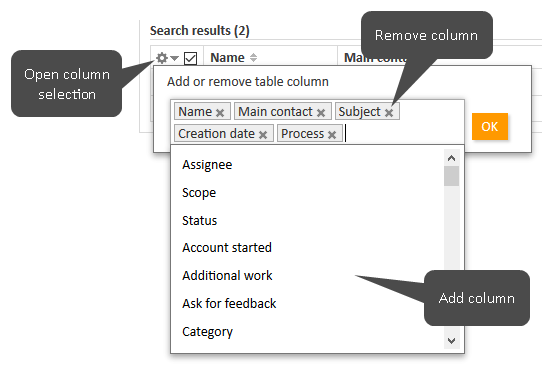Remove the Main contact column tag
This screenshot has height=370, width=542.
coord(321,113)
